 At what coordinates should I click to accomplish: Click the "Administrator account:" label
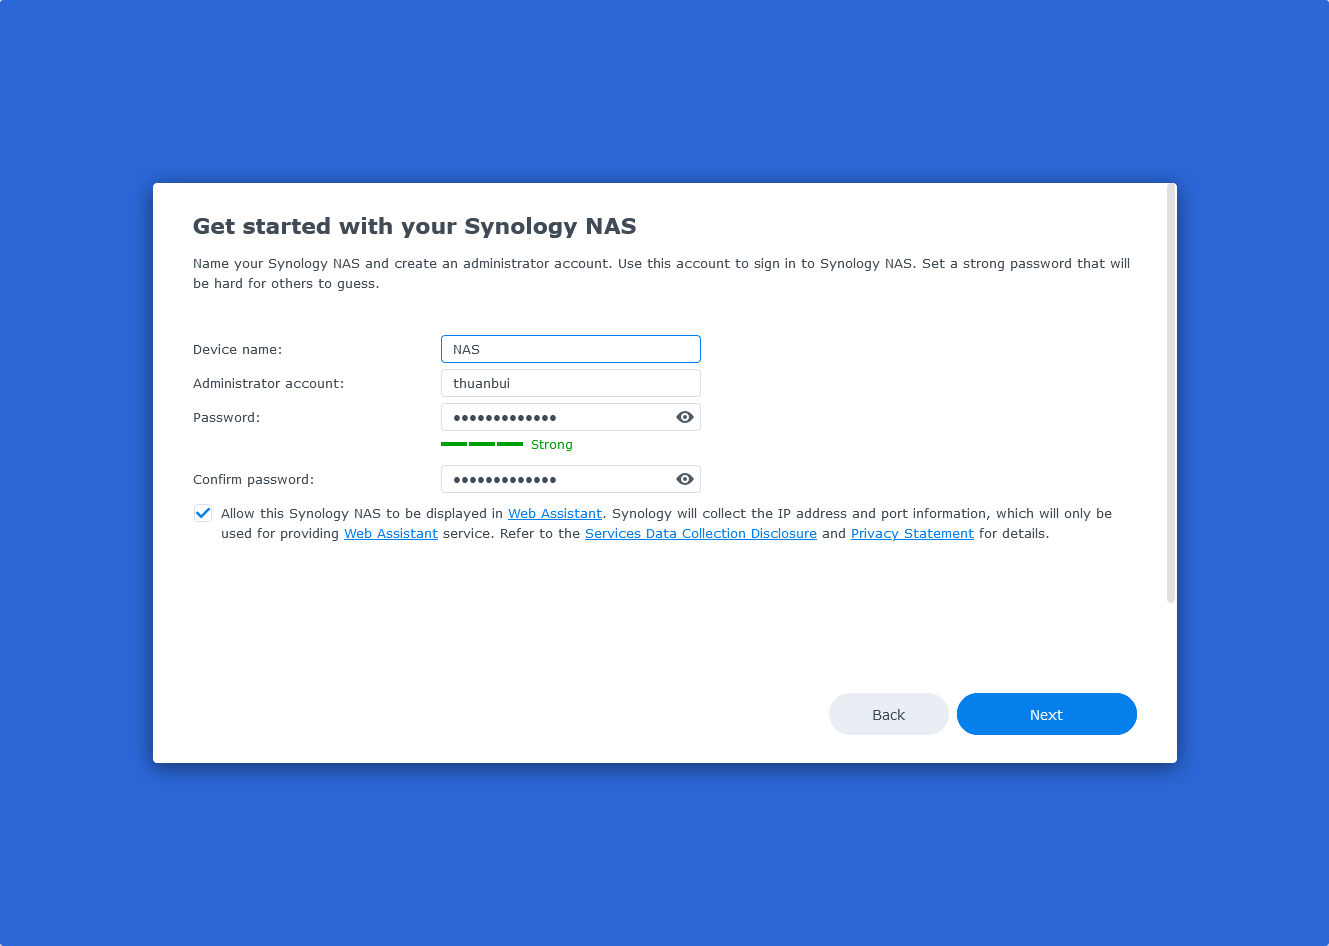tap(268, 383)
